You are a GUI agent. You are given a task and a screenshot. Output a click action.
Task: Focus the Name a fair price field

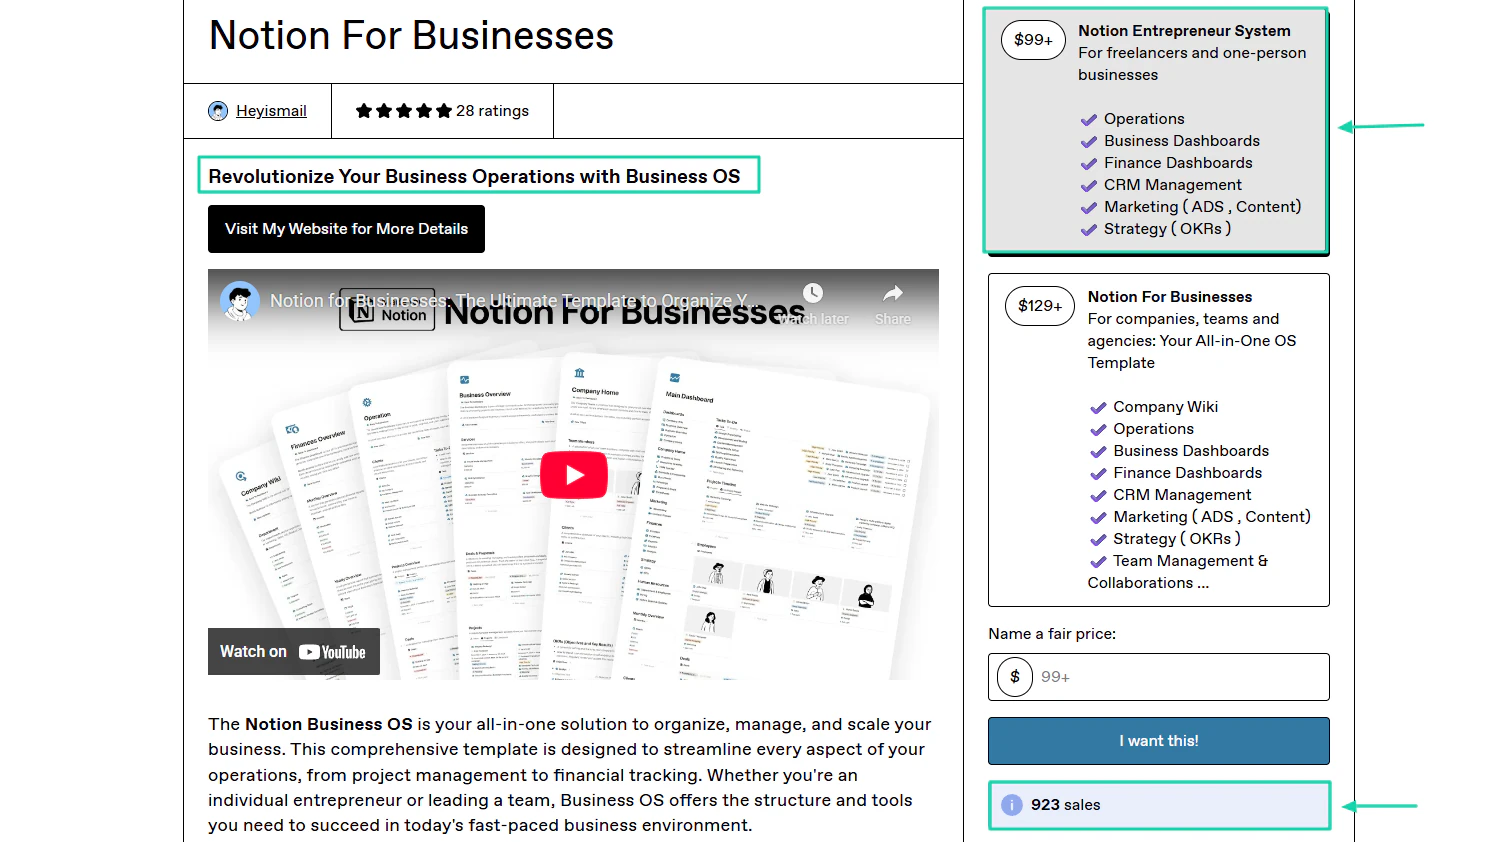(1159, 677)
